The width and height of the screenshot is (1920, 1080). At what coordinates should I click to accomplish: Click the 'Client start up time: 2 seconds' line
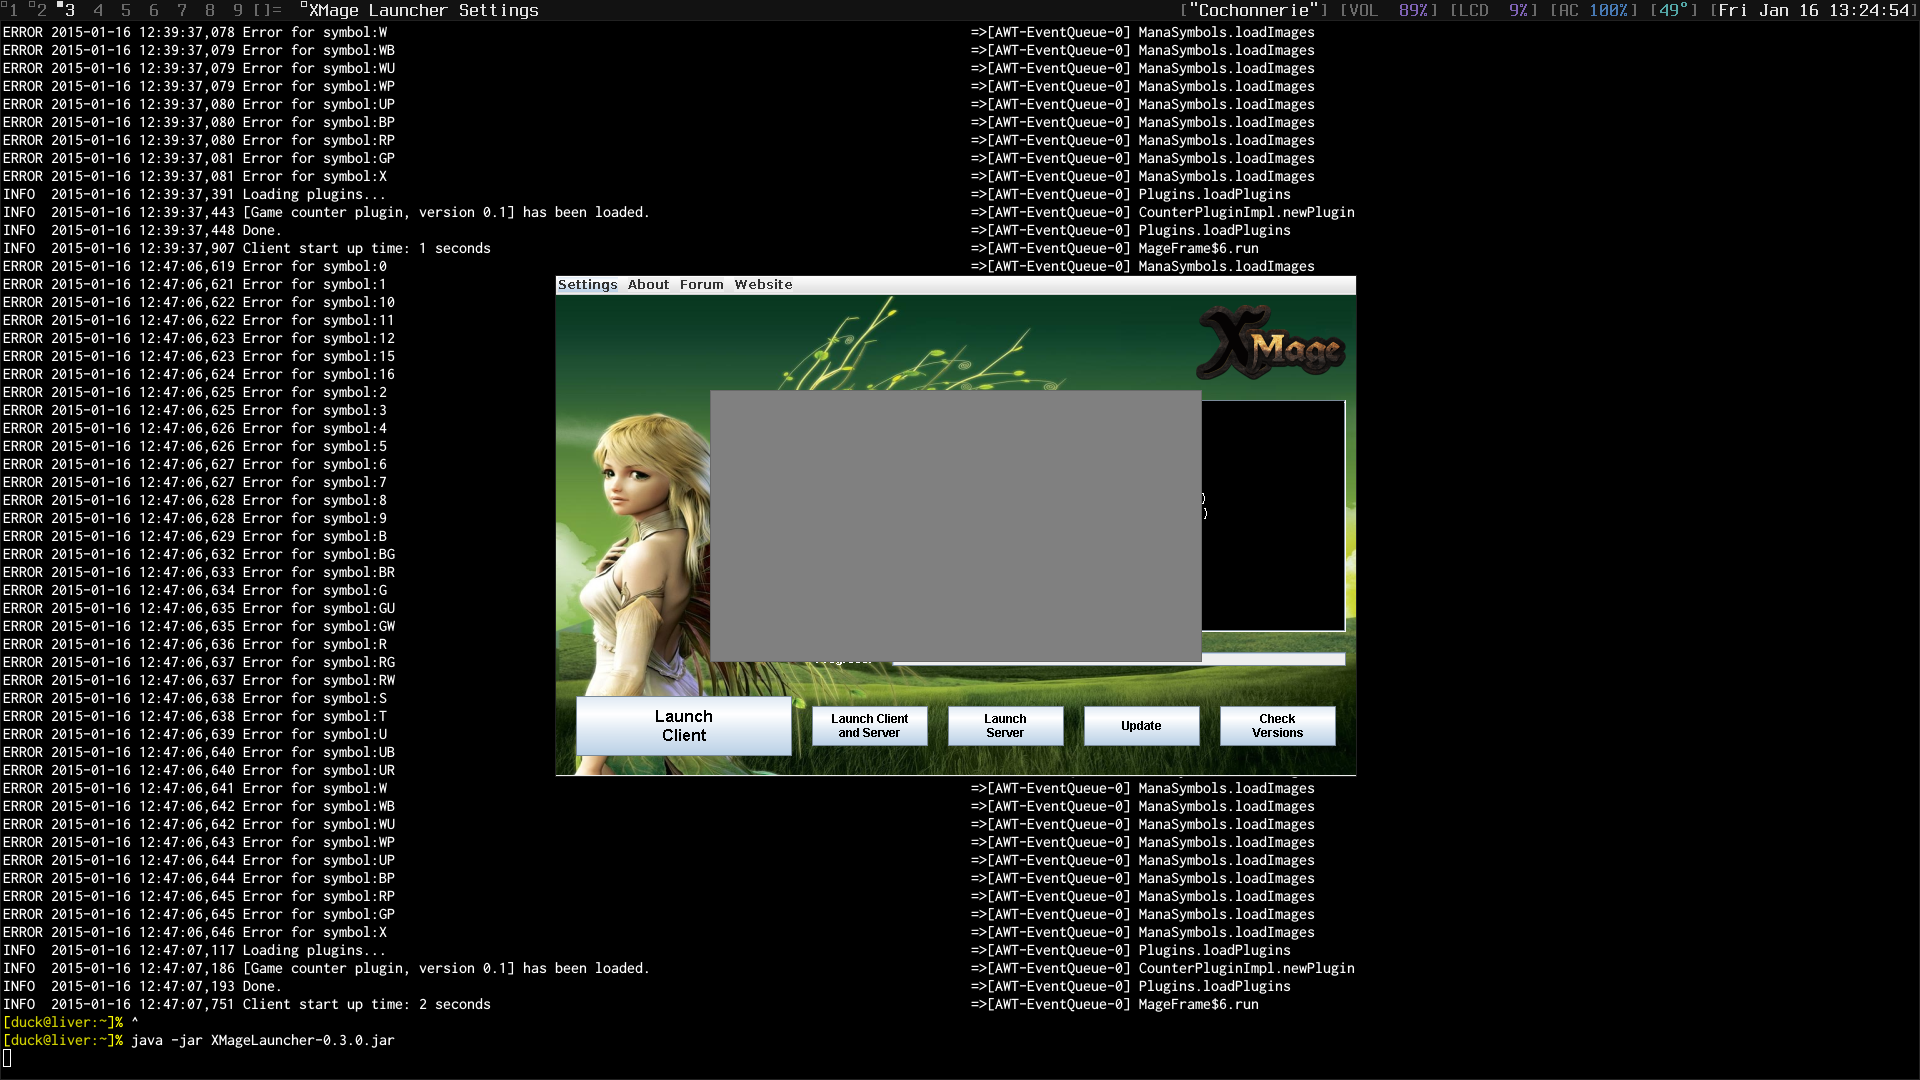tap(367, 1005)
